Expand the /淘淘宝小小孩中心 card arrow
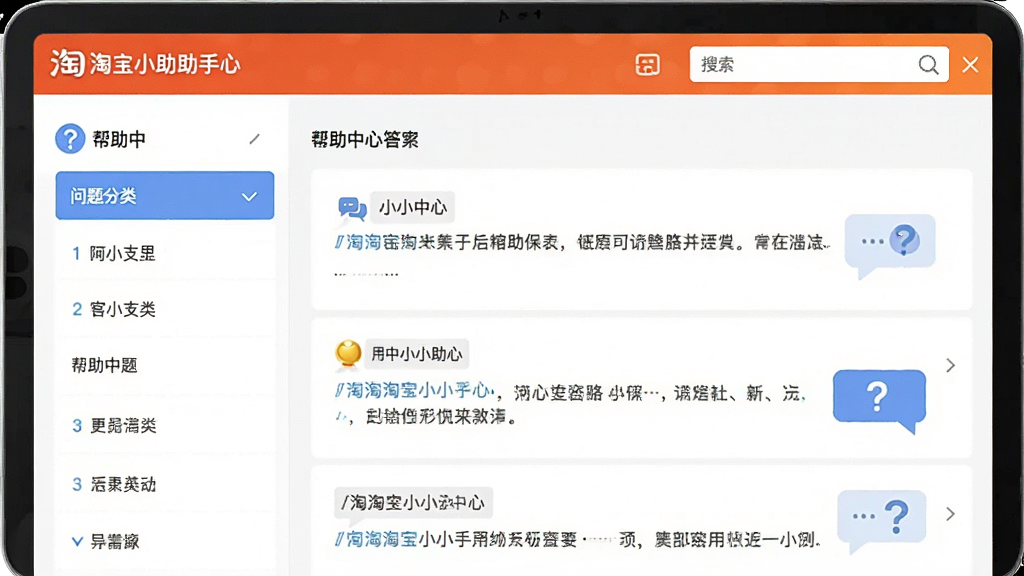This screenshot has width=1024, height=576. click(951, 514)
